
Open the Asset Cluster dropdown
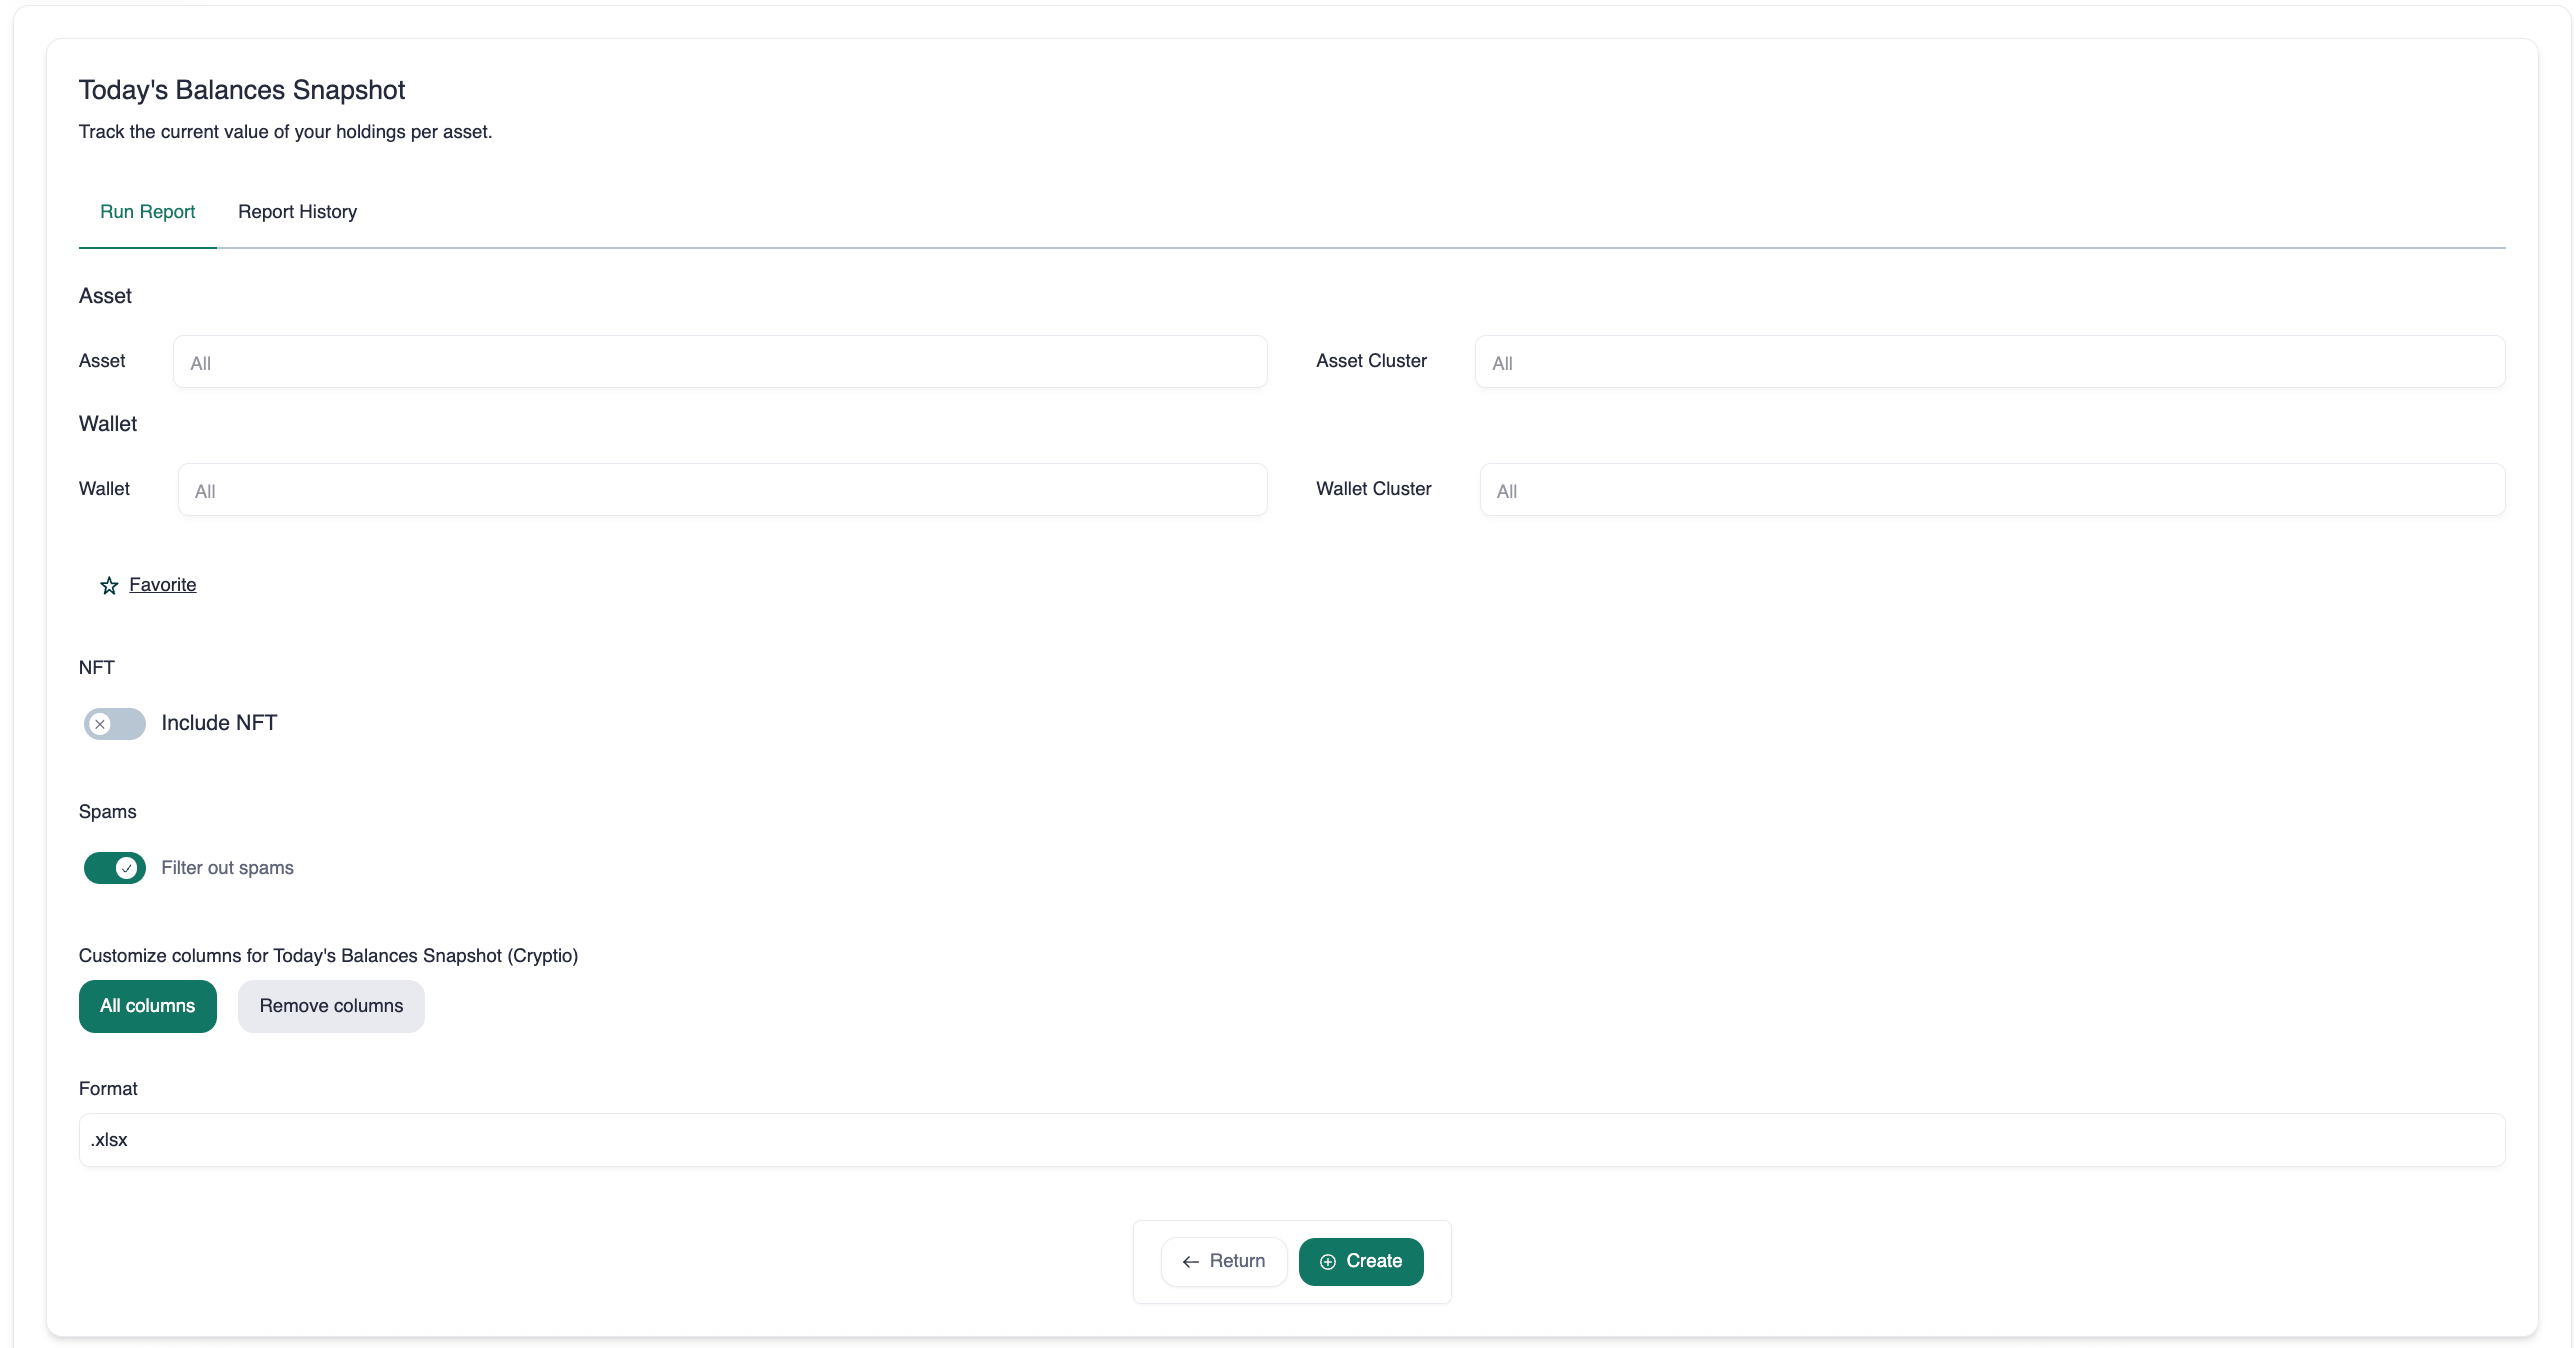pos(1989,362)
